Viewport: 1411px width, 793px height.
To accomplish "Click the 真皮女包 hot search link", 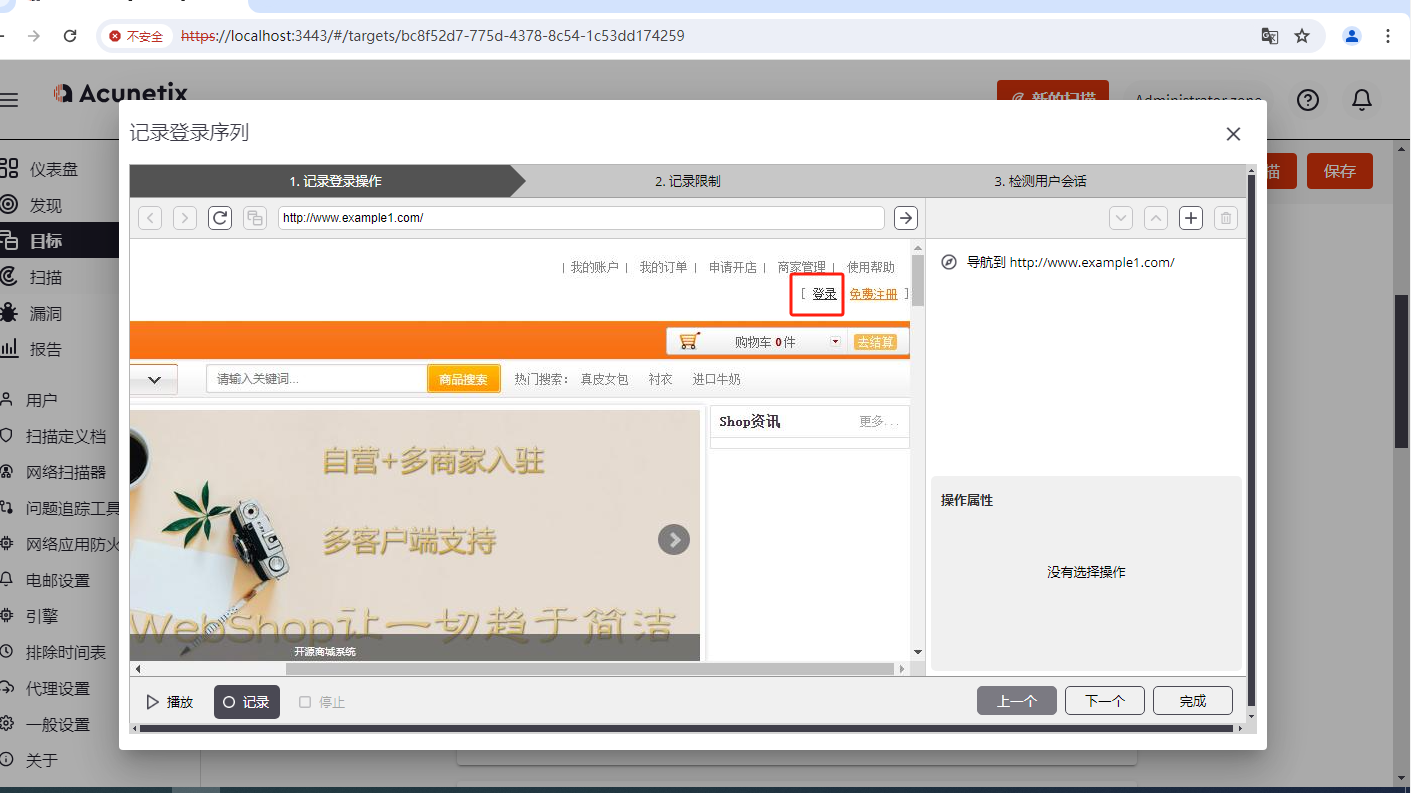I will point(604,379).
